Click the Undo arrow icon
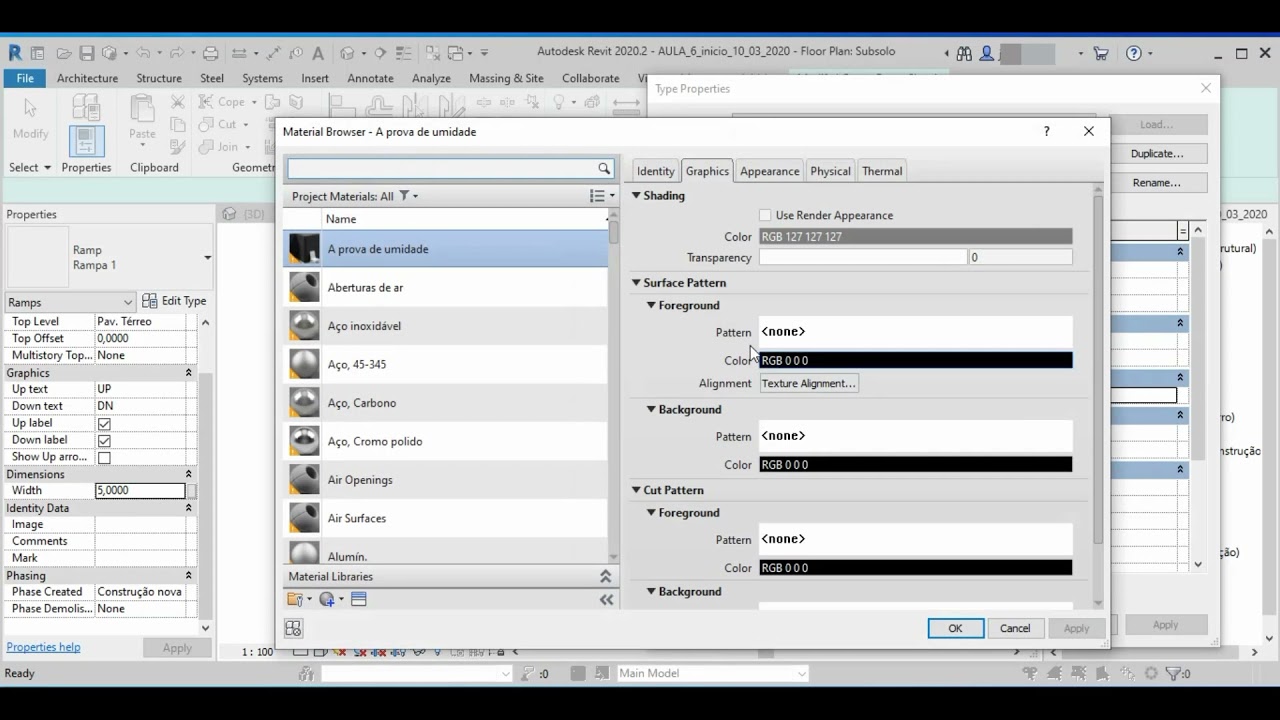The width and height of the screenshot is (1280, 720). [143, 53]
